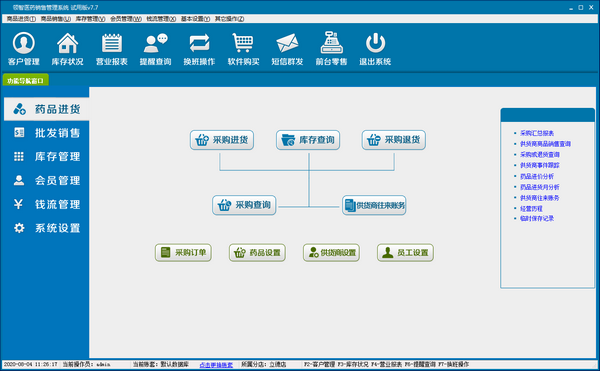Image resolution: width=600 pixels, height=371 pixels.
Task: Launch 前台零售 cash register icon
Action: (x=331, y=49)
